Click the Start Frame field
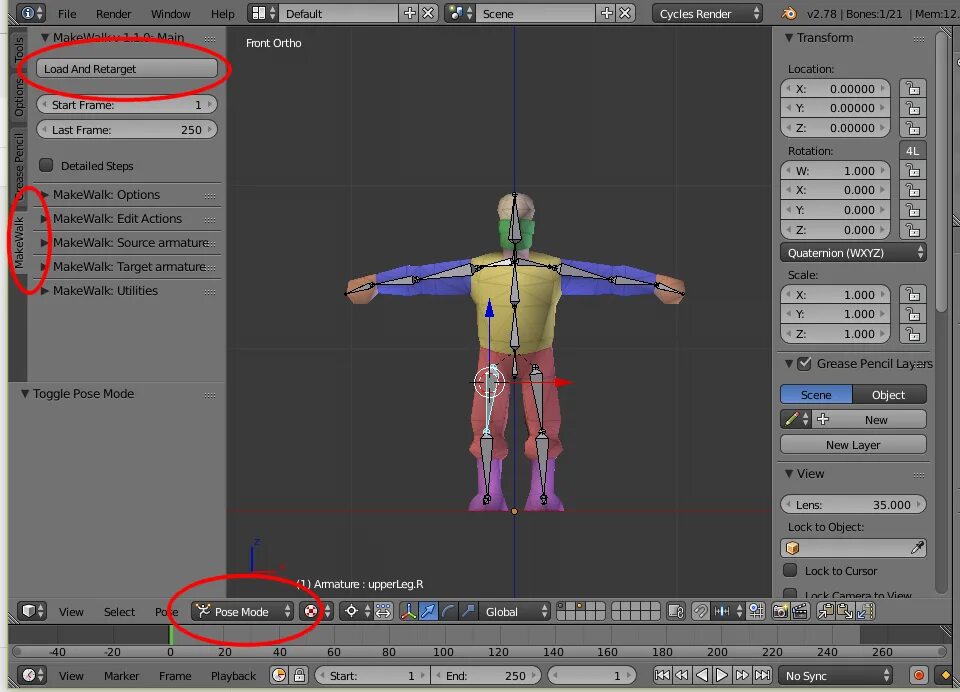 point(127,105)
